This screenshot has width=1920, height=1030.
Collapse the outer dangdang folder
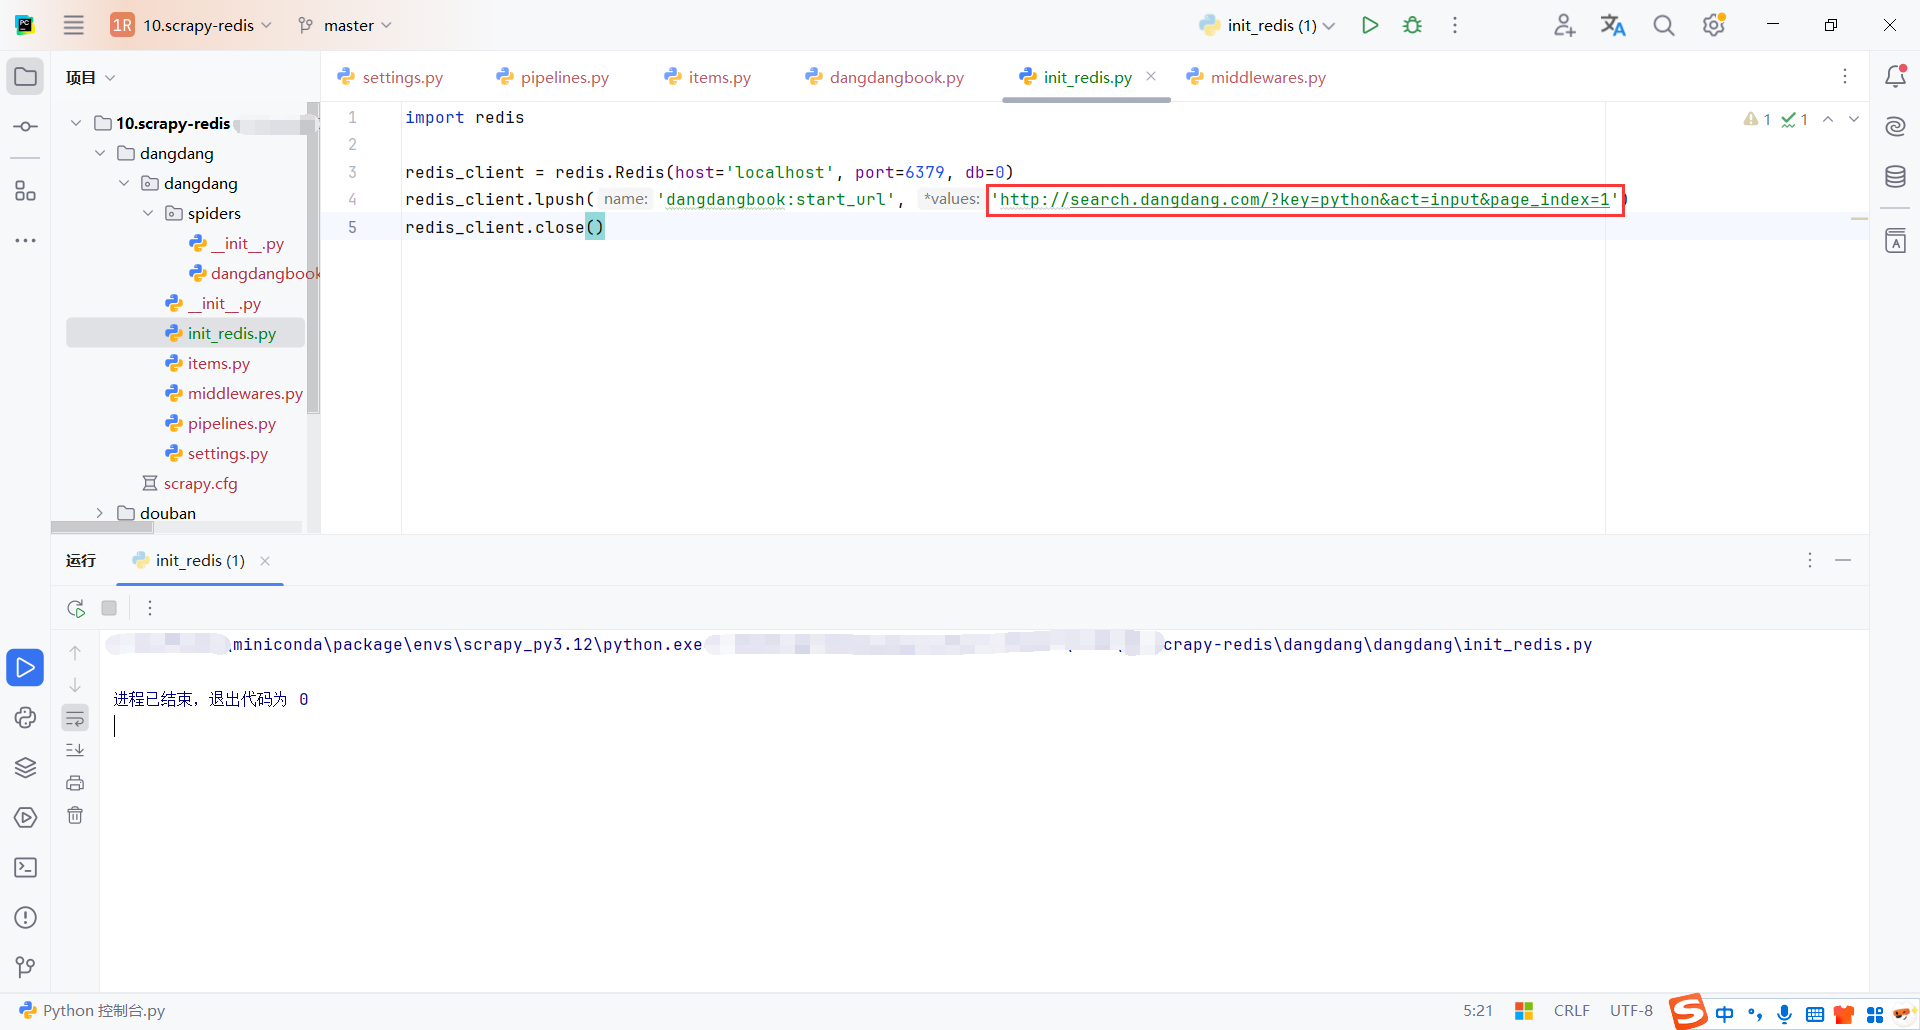[100, 153]
